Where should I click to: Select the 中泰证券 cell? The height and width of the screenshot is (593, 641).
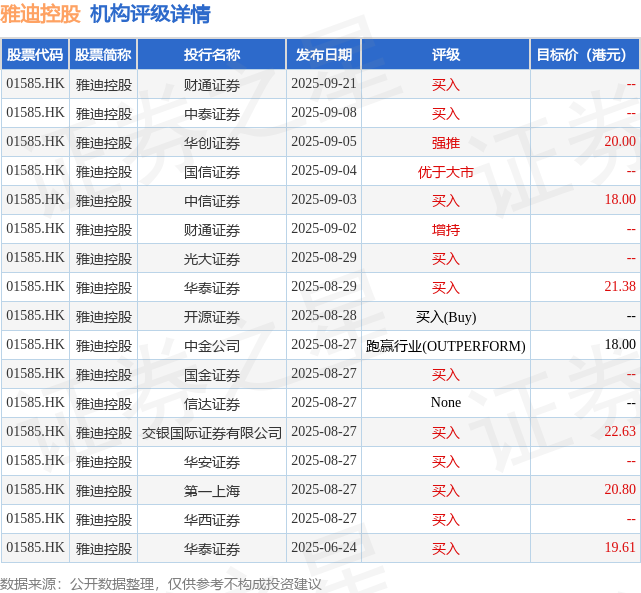tap(212, 113)
